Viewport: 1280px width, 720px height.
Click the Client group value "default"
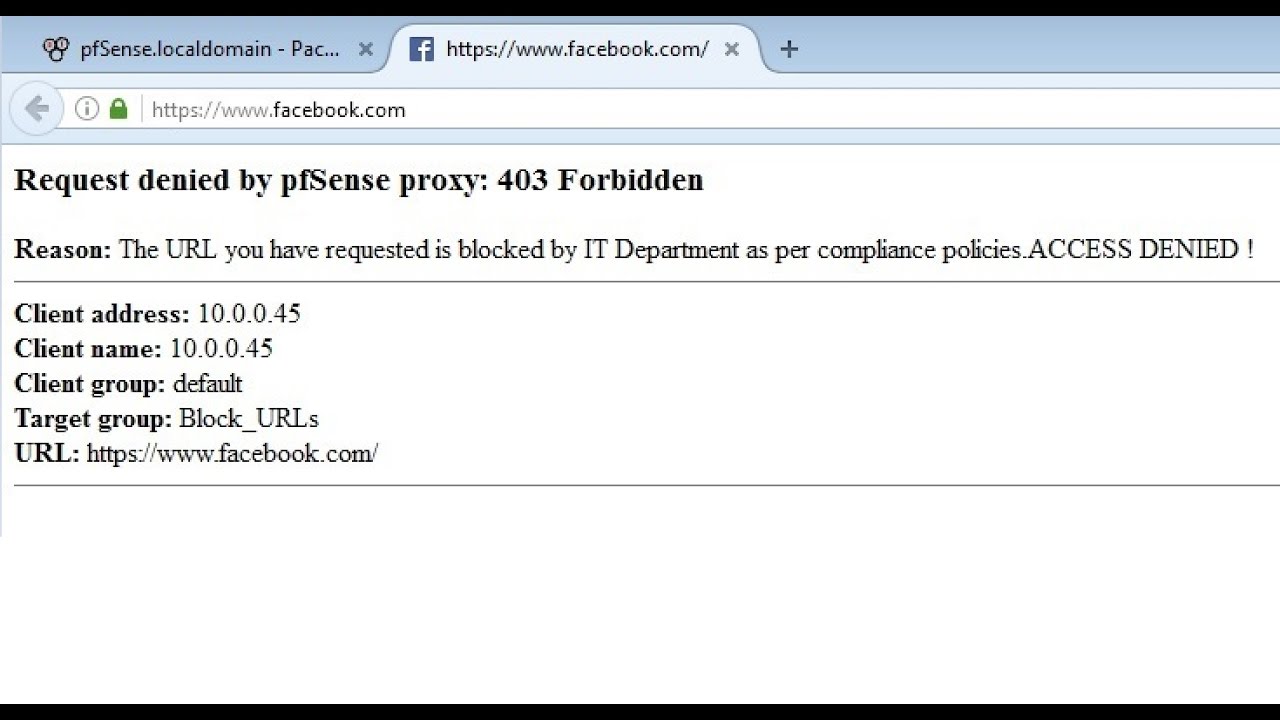tap(207, 384)
